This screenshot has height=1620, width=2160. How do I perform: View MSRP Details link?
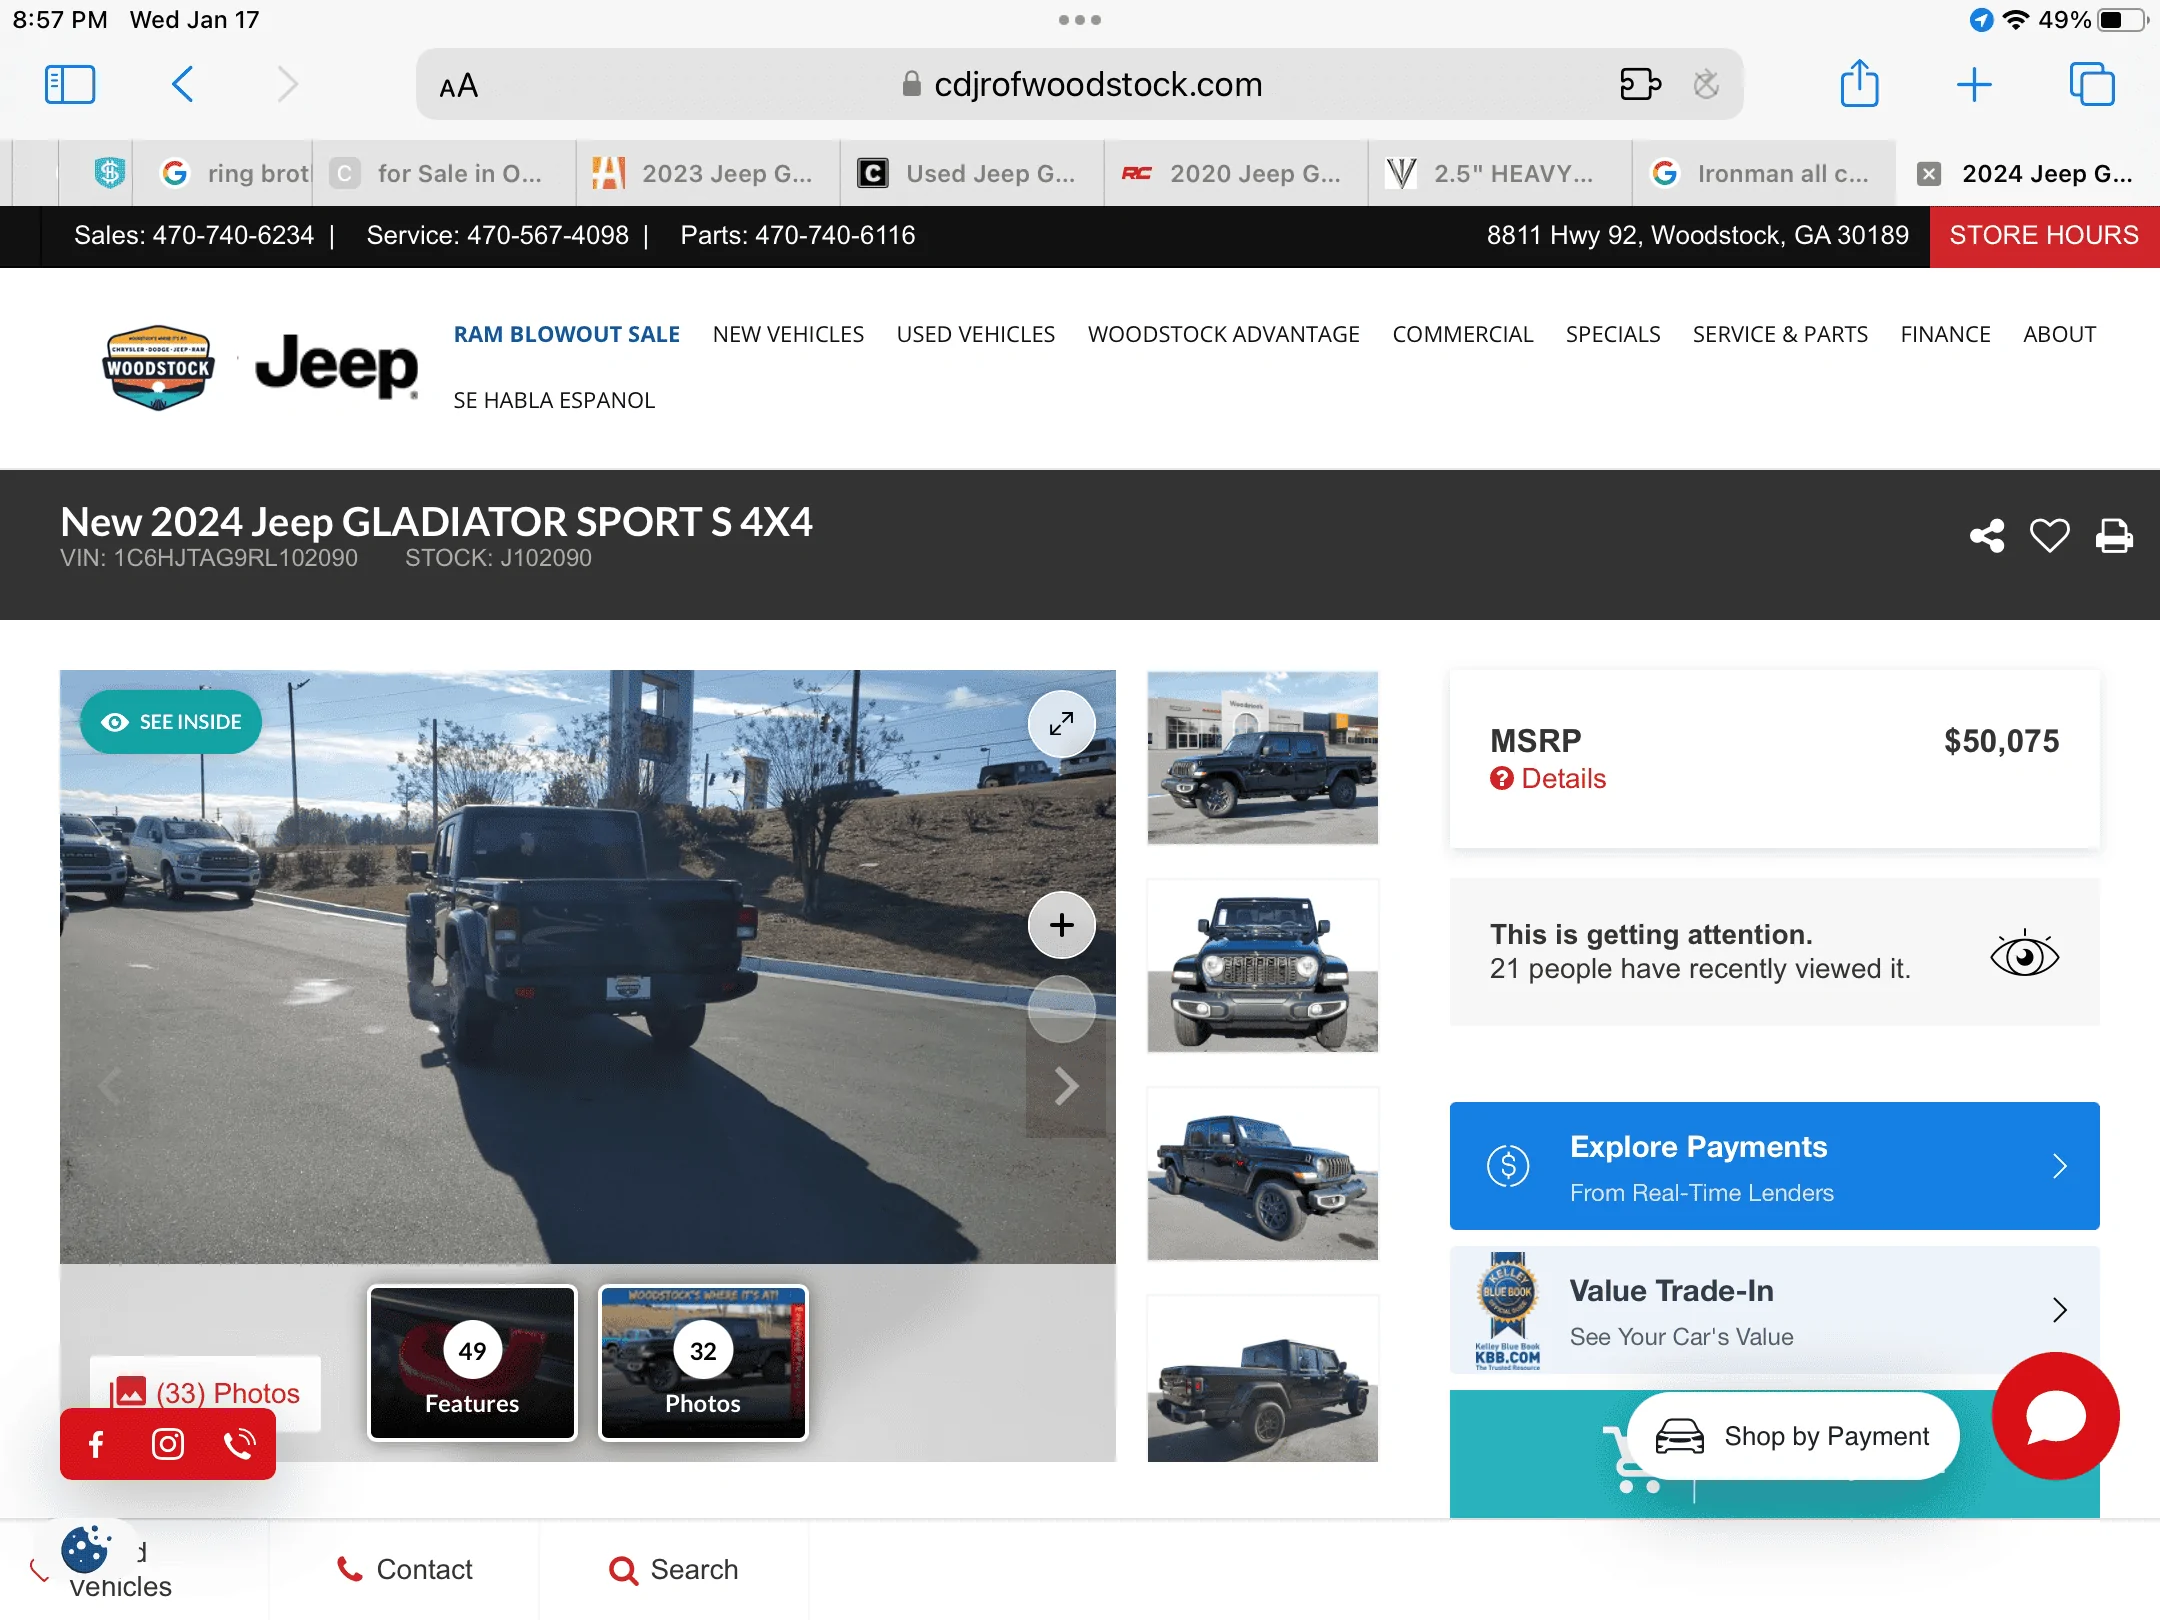coord(1548,778)
